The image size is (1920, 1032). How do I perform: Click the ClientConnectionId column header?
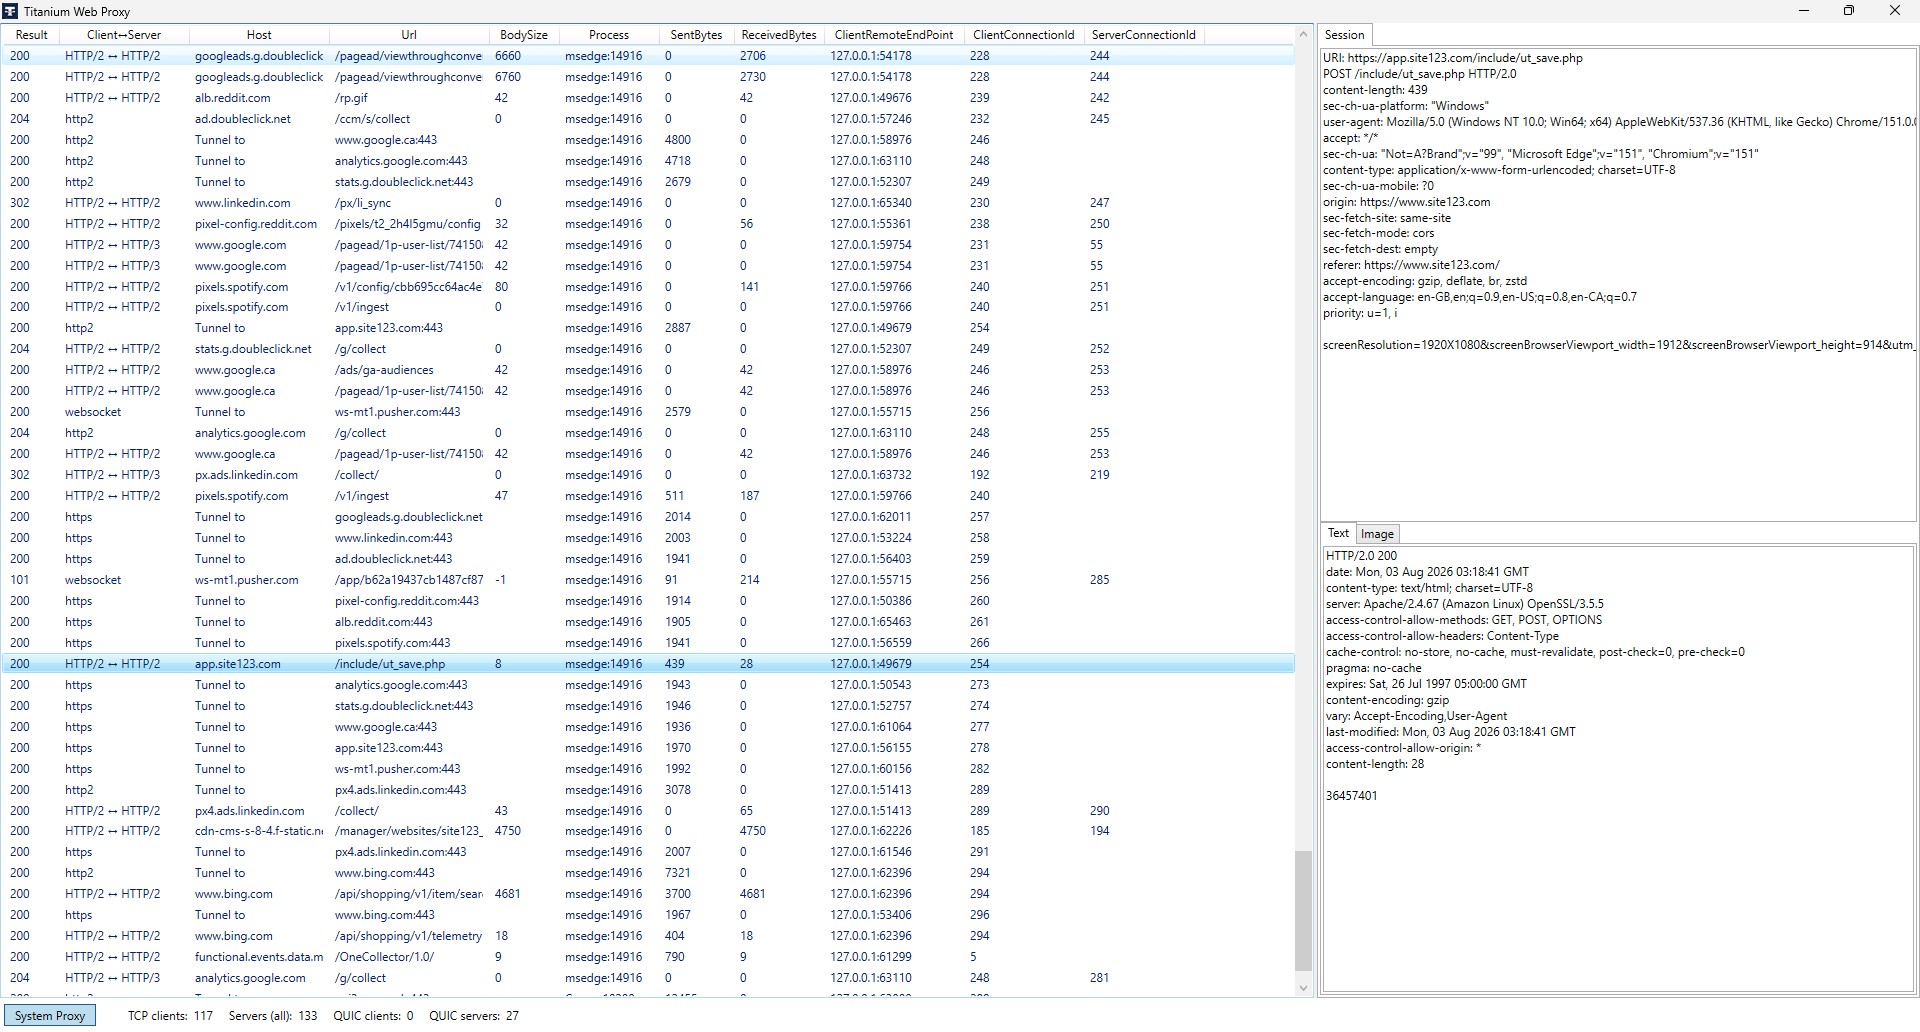pyautogui.click(x=1024, y=35)
